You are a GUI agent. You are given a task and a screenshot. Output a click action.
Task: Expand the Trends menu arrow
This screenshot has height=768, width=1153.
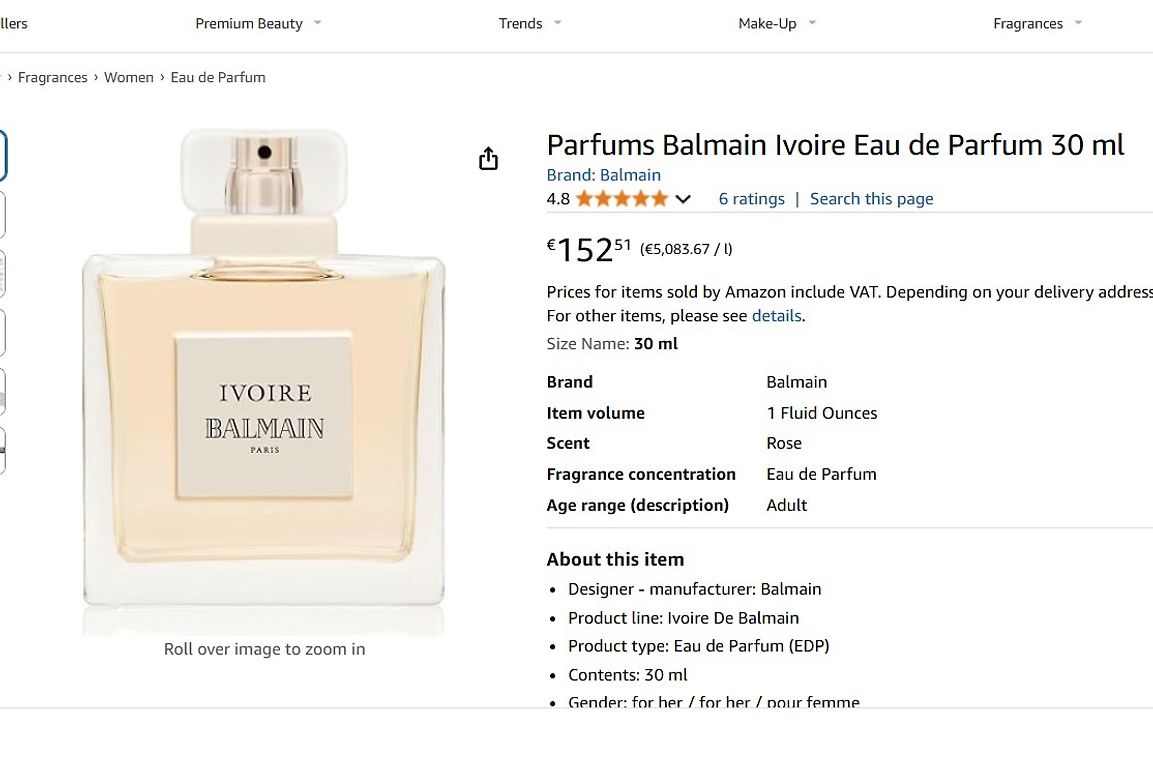click(x=557, y=23)
